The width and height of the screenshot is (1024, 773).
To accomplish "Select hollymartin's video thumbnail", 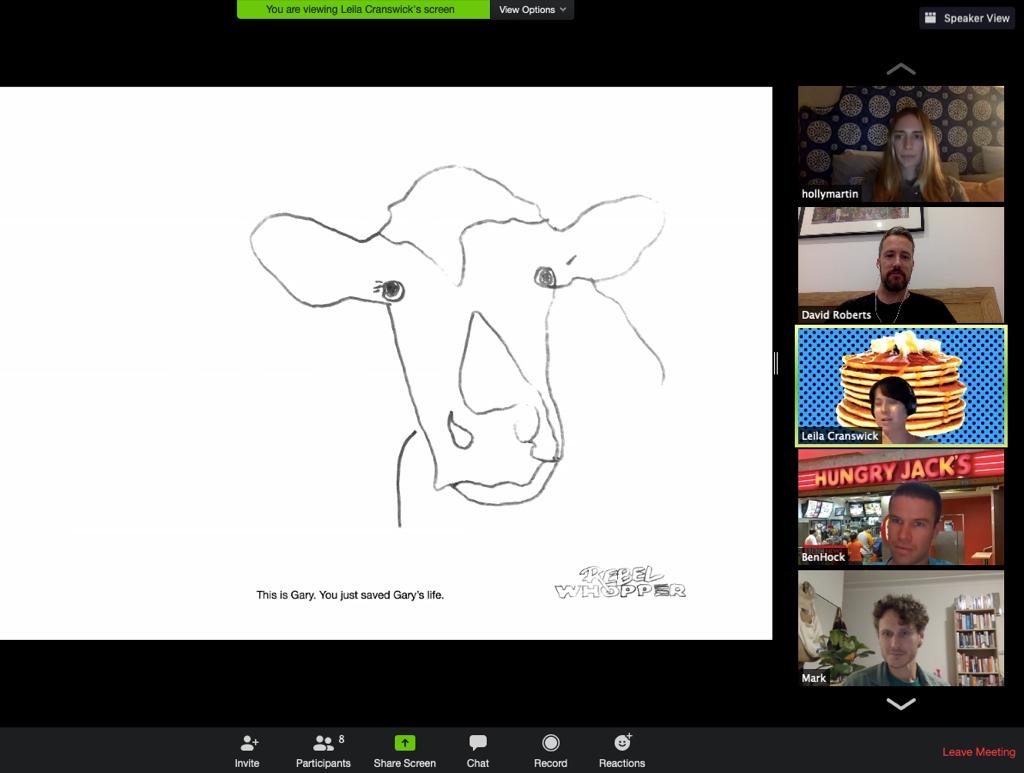I will point(901,144).
